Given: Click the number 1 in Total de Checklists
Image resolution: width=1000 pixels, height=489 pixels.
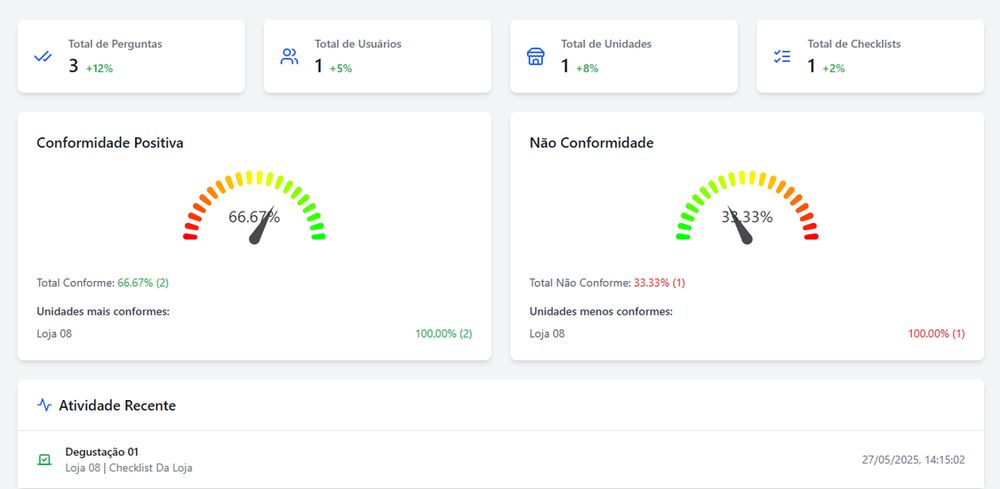Looking at the screenshot, I should click(812, 66).
